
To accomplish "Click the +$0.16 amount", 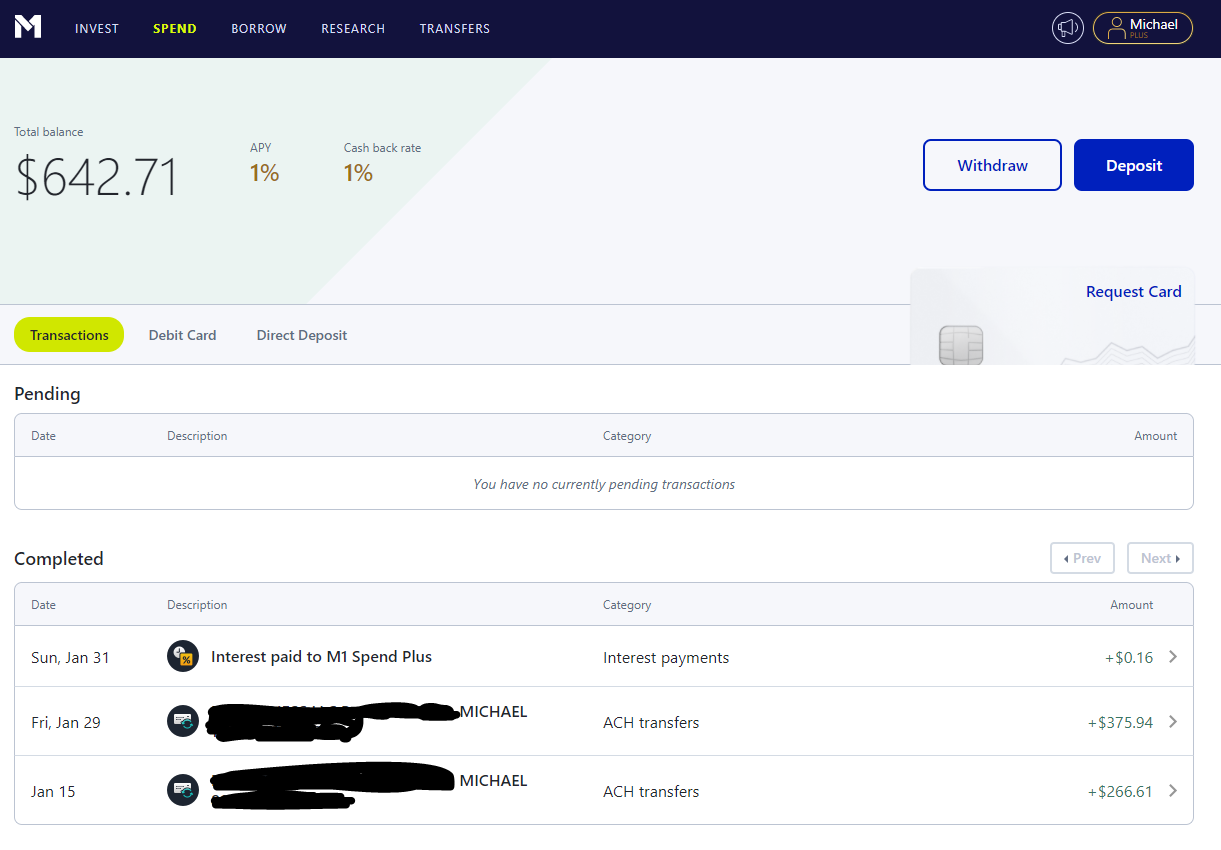I will point(1129,658).
